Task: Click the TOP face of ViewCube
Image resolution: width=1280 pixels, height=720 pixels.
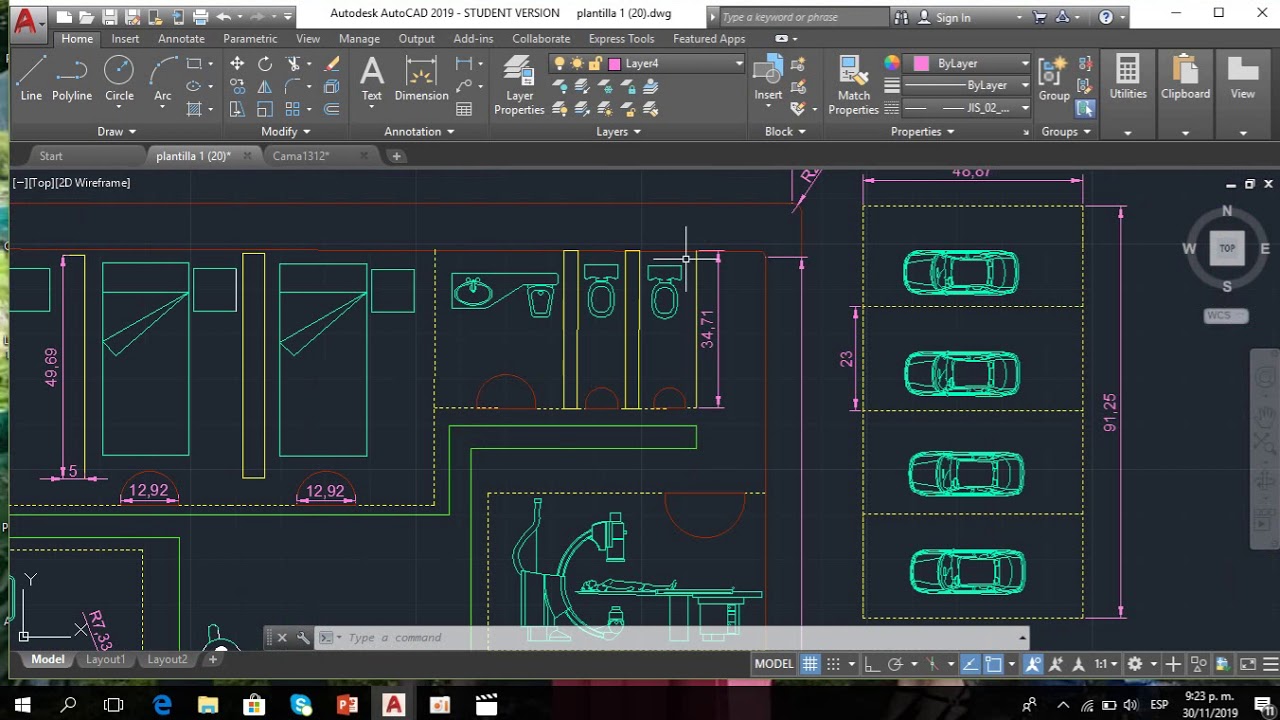Action: tap(1227, 248)
